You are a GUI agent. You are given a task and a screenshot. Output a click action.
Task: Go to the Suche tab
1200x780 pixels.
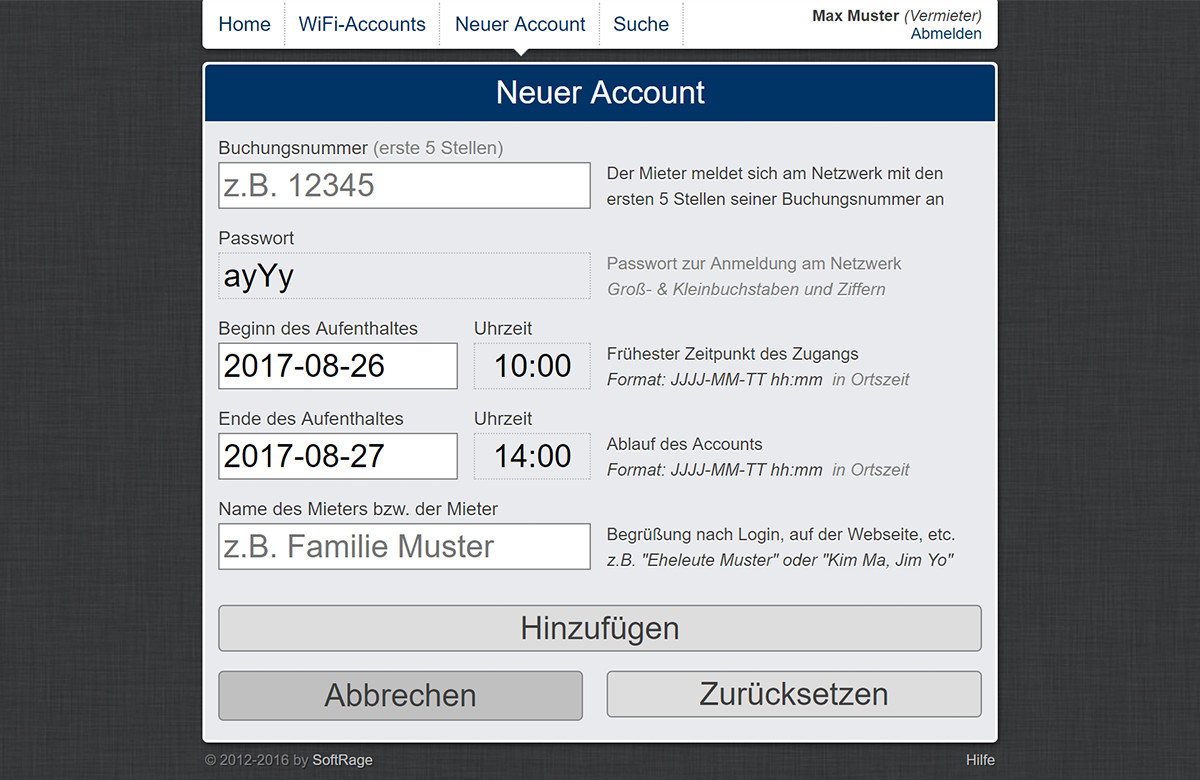coord(641,24)
